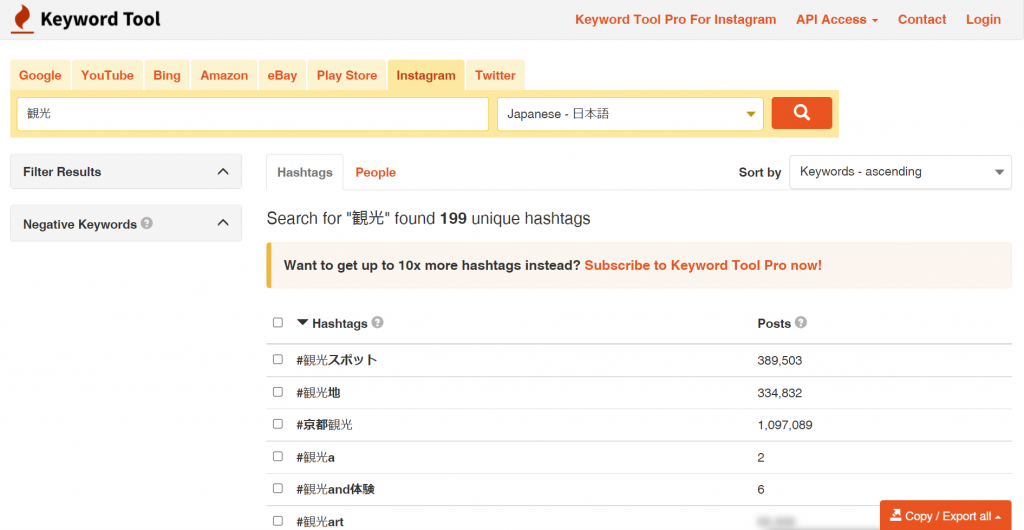Click the Keyword Tool brand name
Screen dimensions: 1024x530
click(x=101, y=19)
